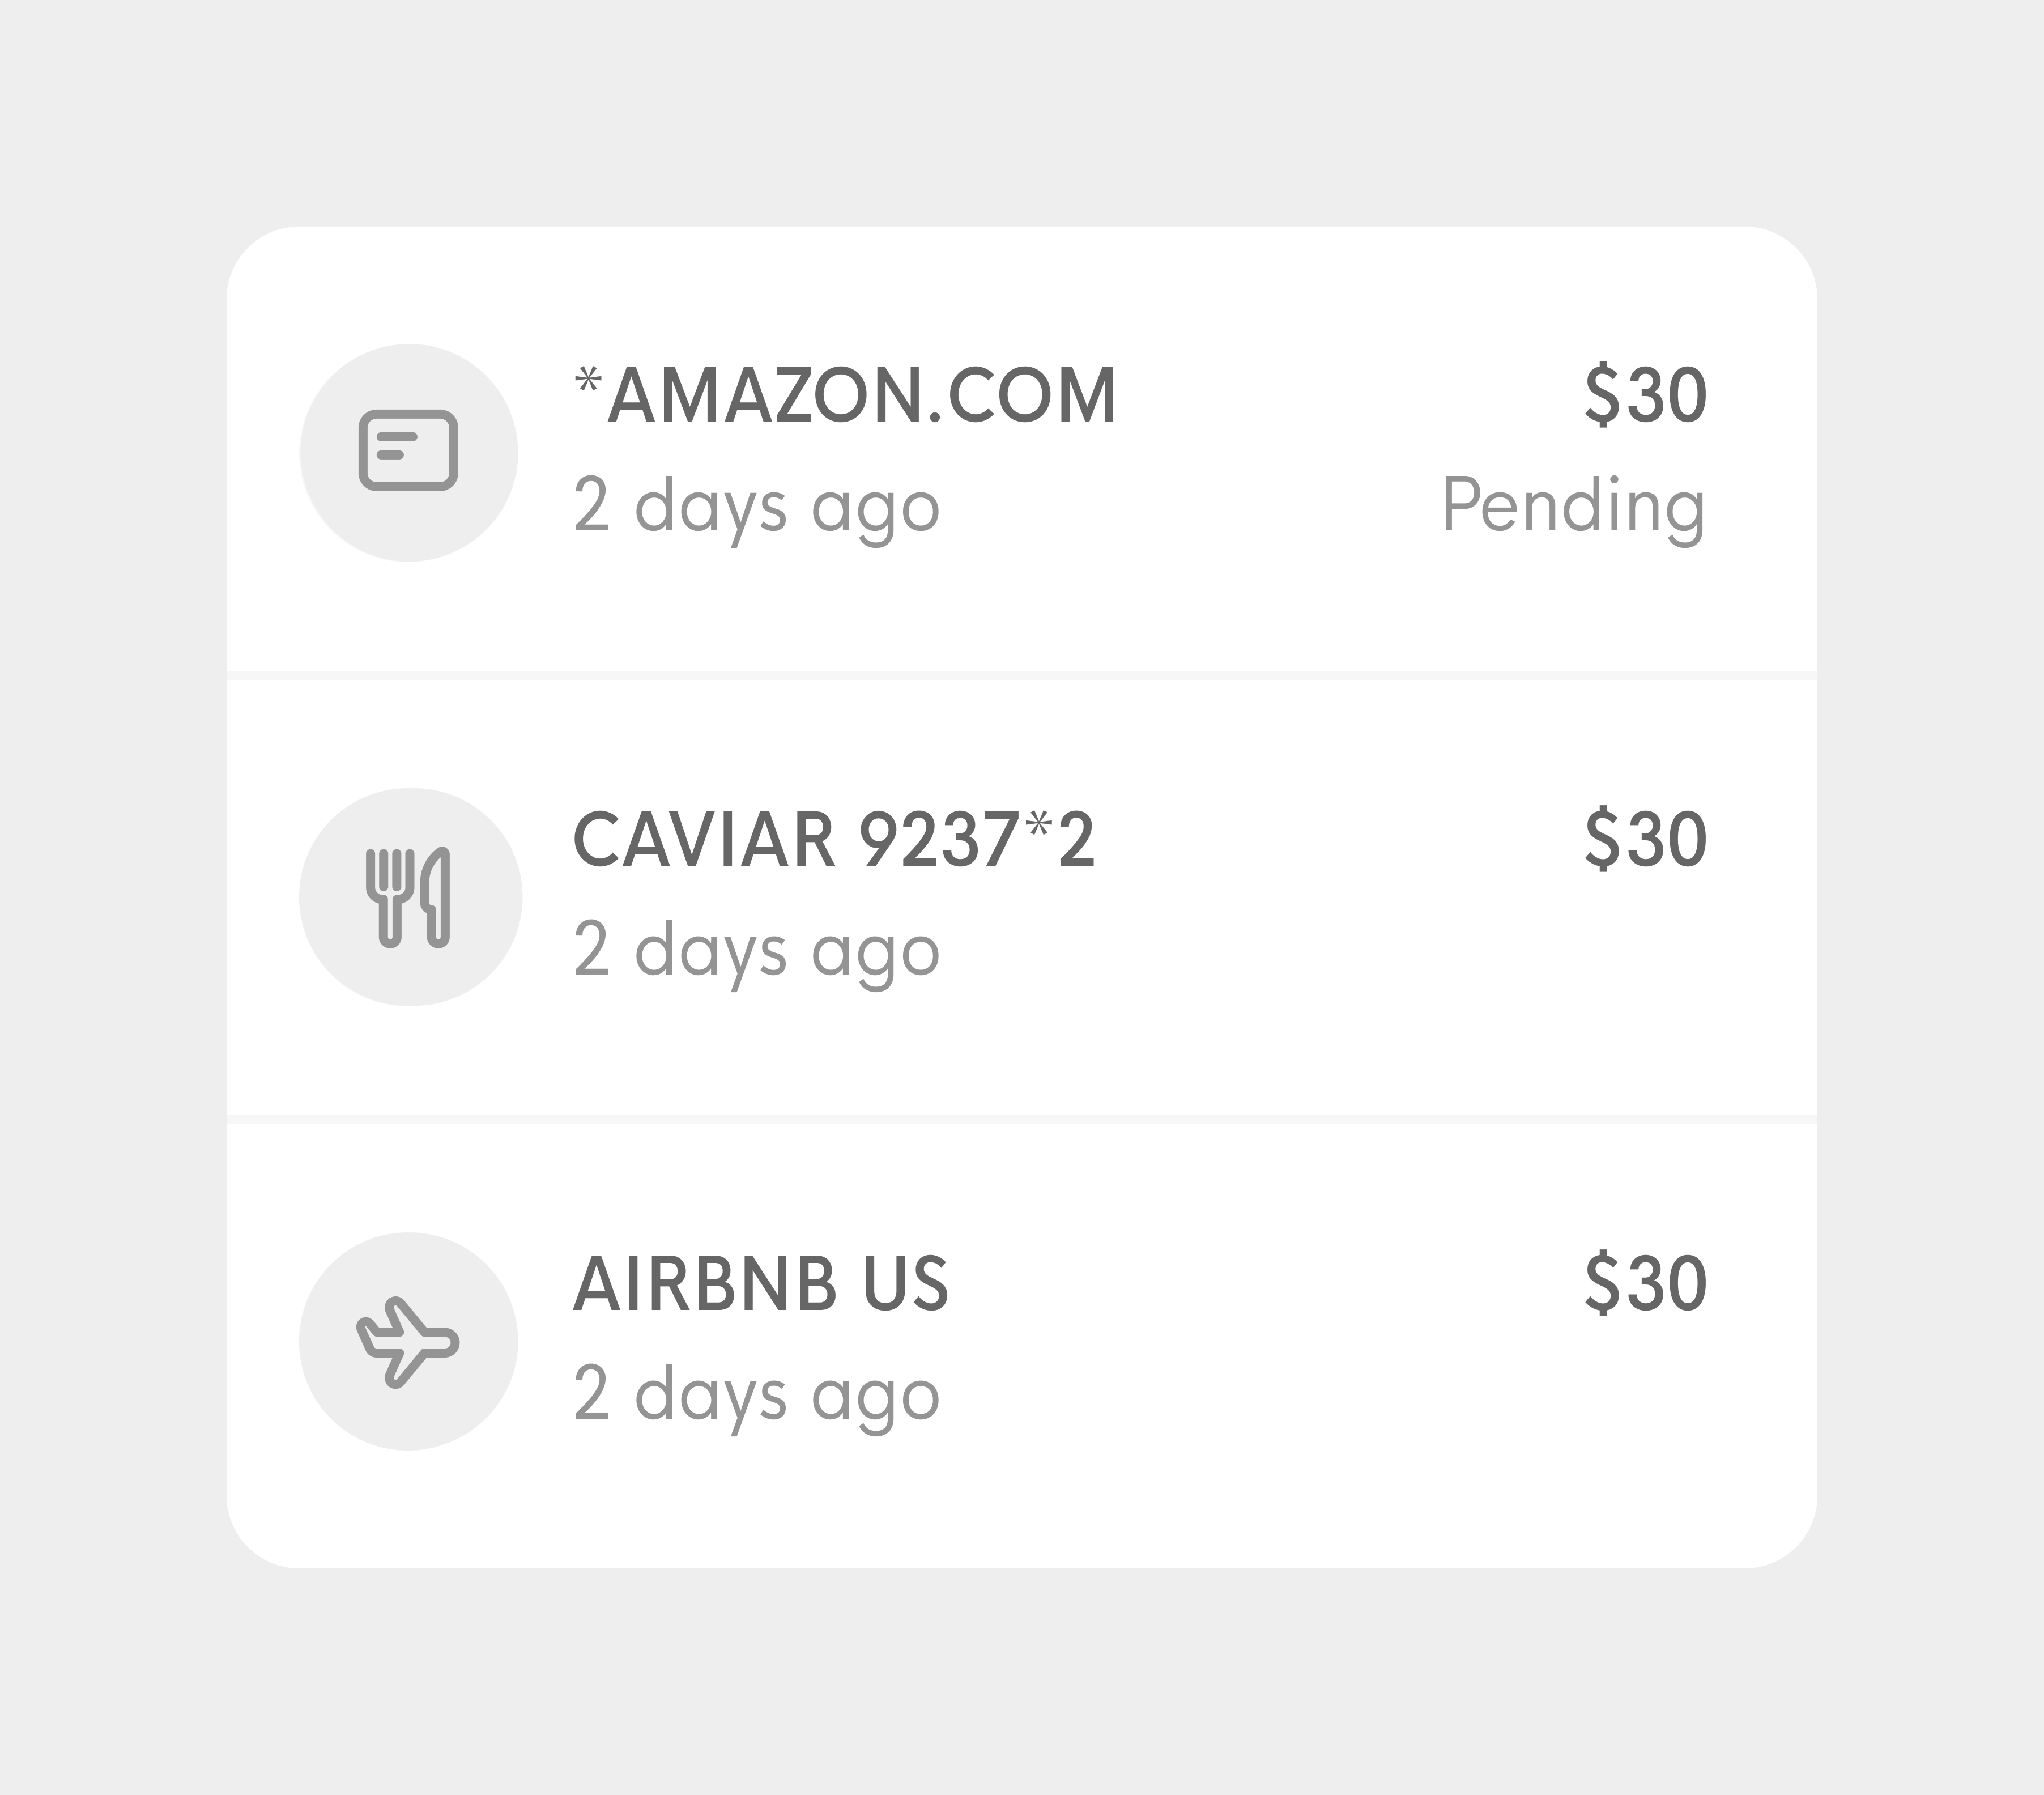Click the Pending status label
Image resolution: width=2044 pixels, height=1795 pixels.
[1573, 508]
